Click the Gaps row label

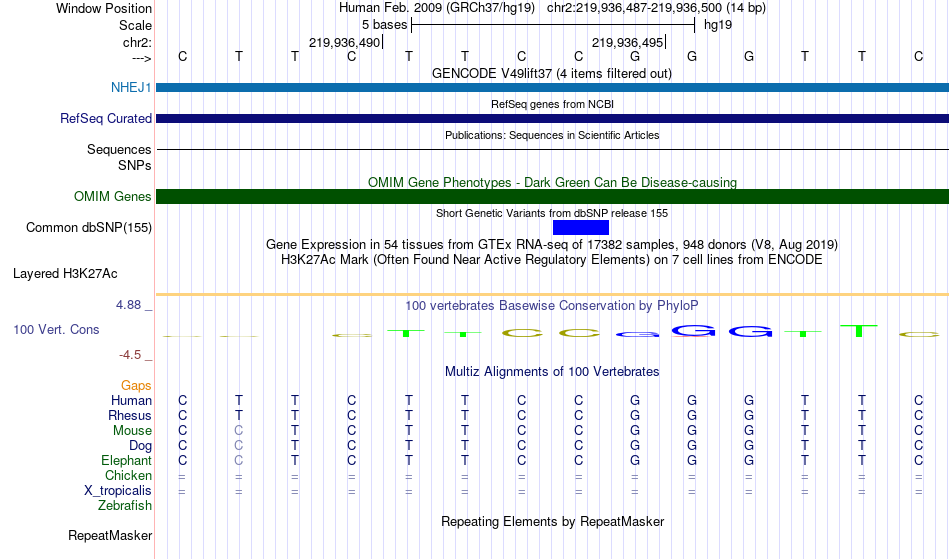point(136,386)
